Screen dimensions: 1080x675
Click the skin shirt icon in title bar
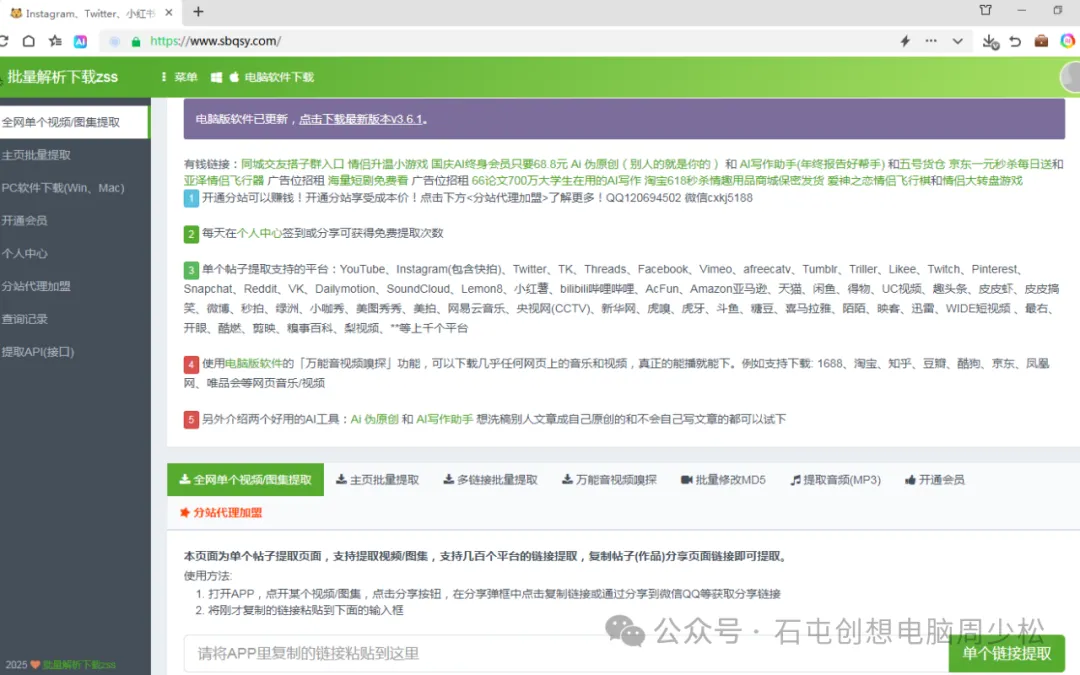point(986,10)
